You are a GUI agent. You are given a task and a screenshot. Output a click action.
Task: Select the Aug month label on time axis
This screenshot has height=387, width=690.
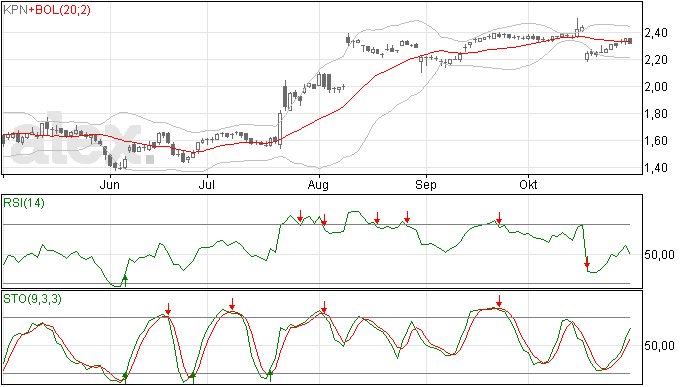pyautogui.click(x=318, y=185)
